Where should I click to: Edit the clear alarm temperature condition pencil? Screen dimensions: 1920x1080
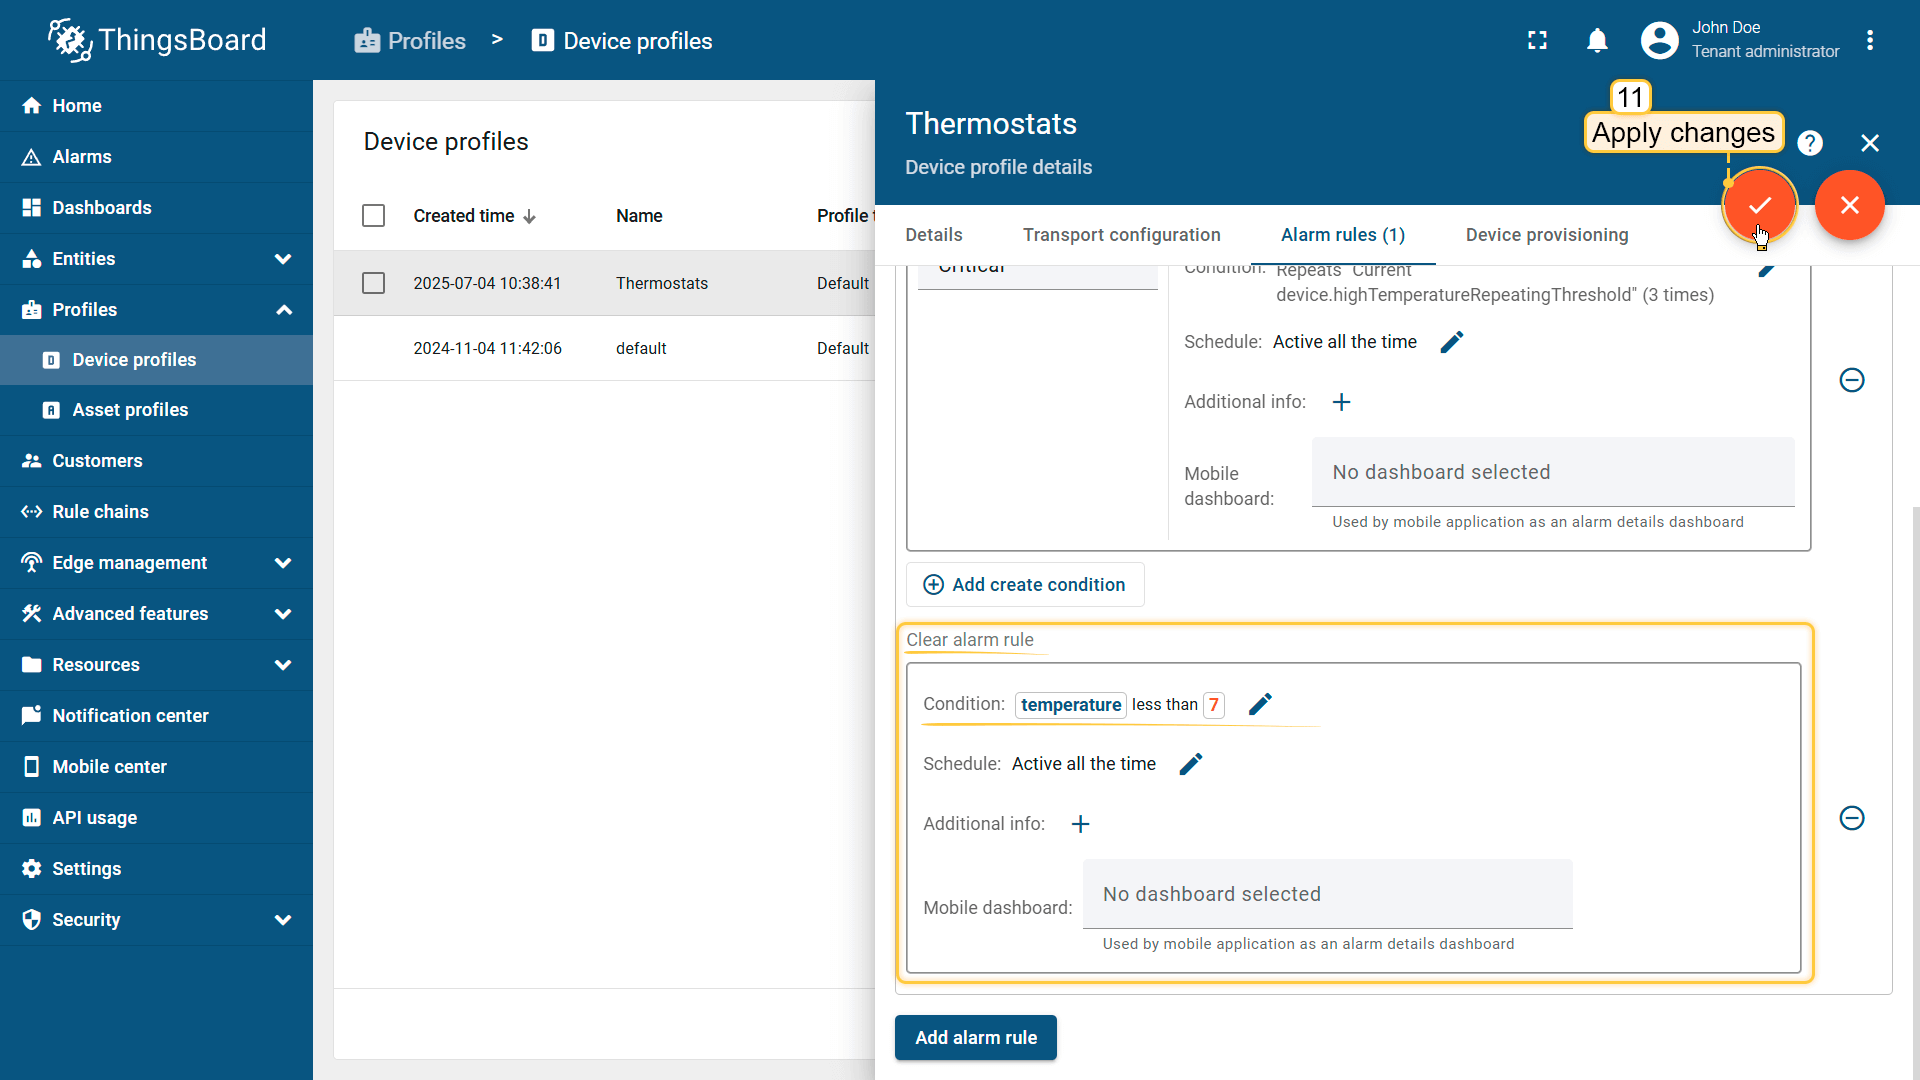coord(1260,704)
